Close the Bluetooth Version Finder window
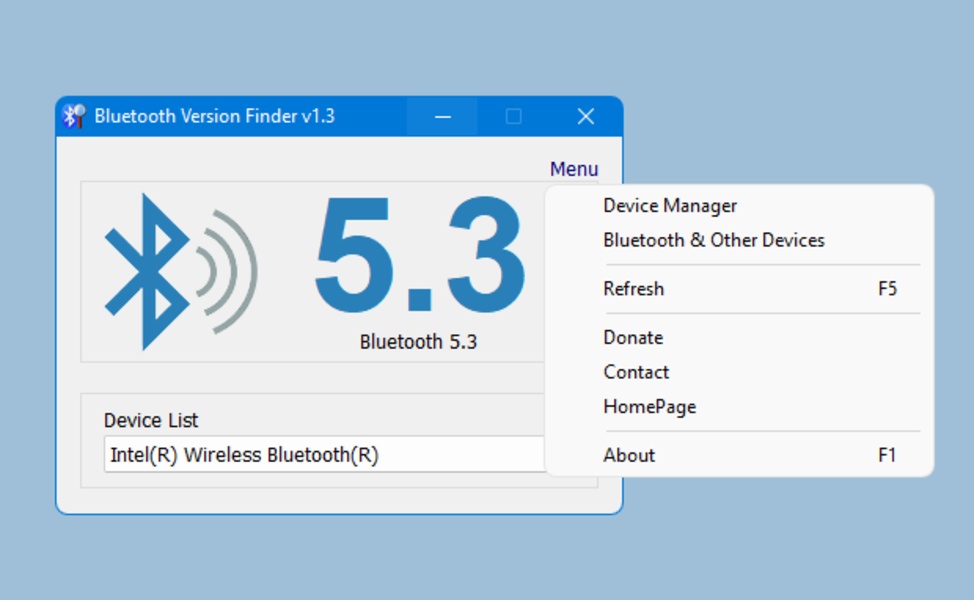The image size is (974, 600). [x=586, y=116]
